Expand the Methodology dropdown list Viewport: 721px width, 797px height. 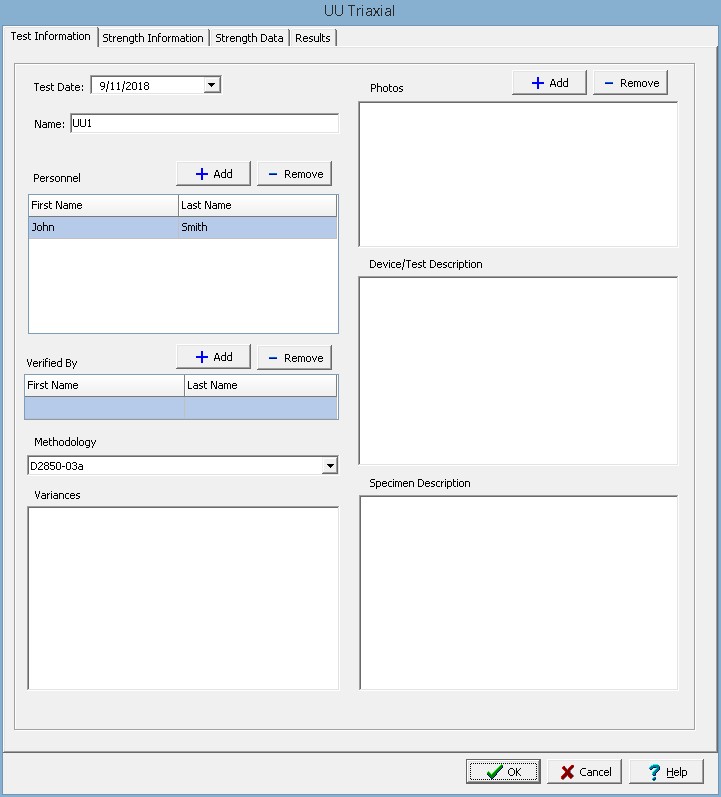tap(329, 465)
